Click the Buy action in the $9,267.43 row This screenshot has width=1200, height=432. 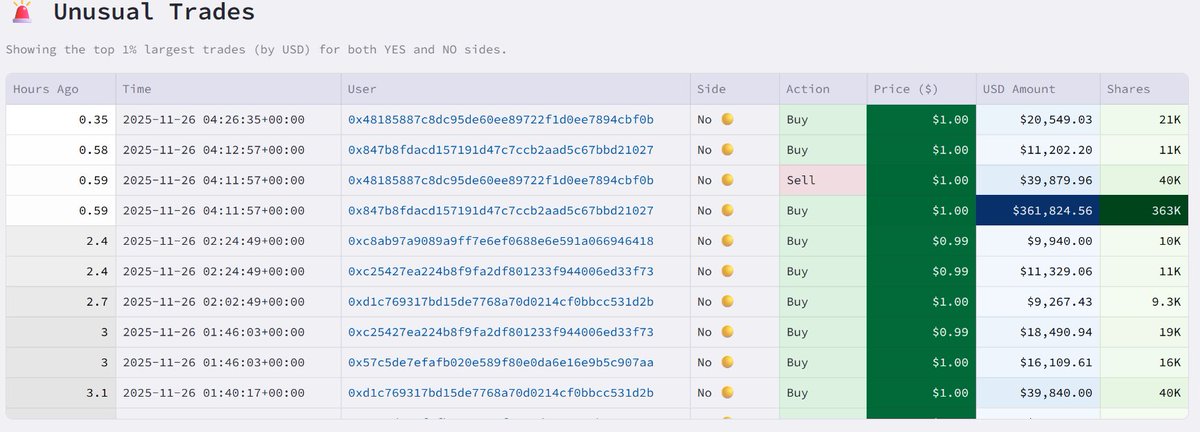(x=822, y=302)
